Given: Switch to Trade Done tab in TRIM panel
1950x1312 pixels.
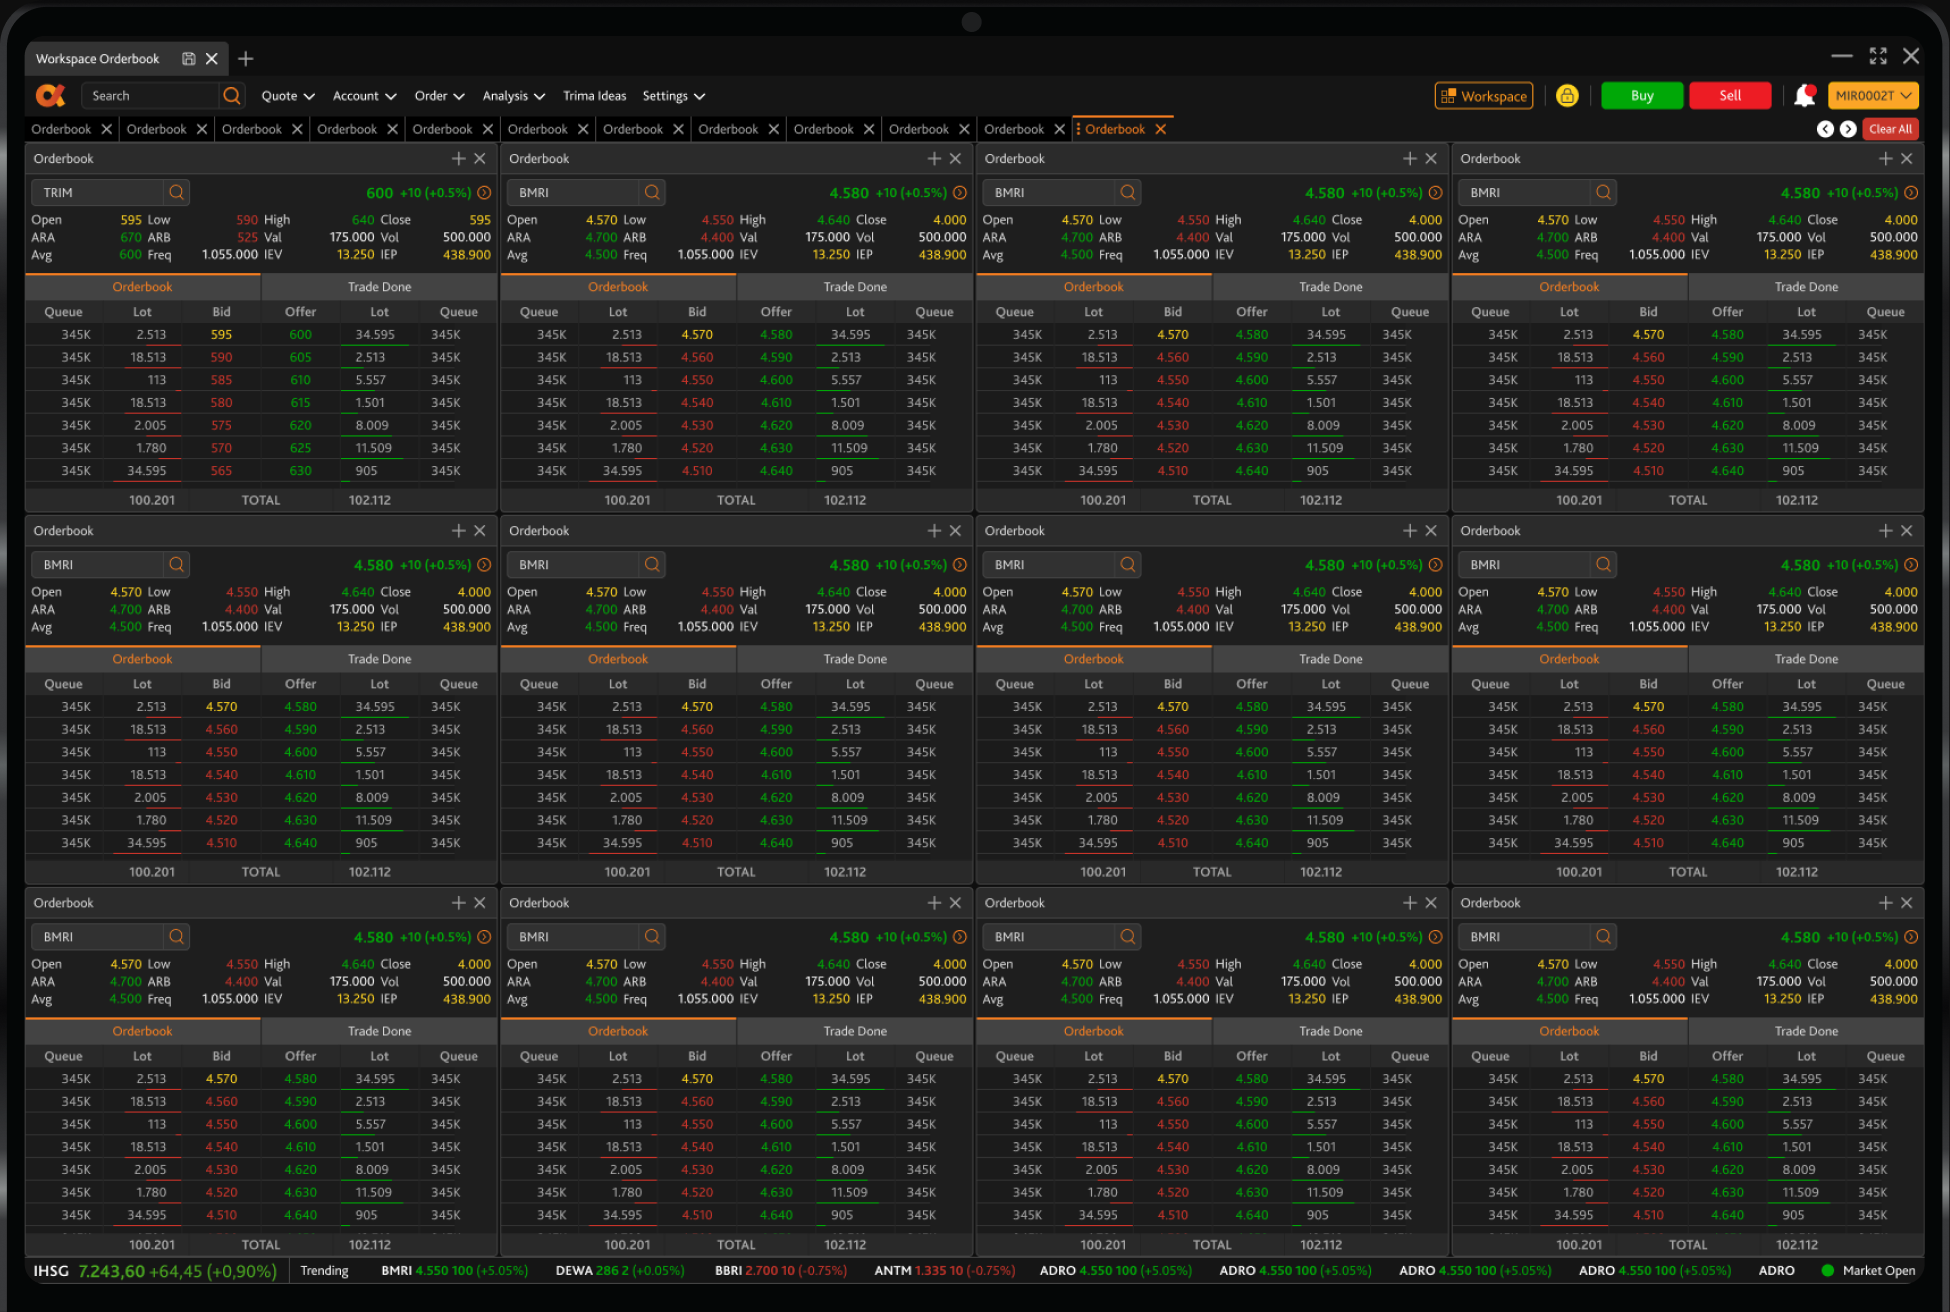Looking at the screenshot, I should coord(379,287).
